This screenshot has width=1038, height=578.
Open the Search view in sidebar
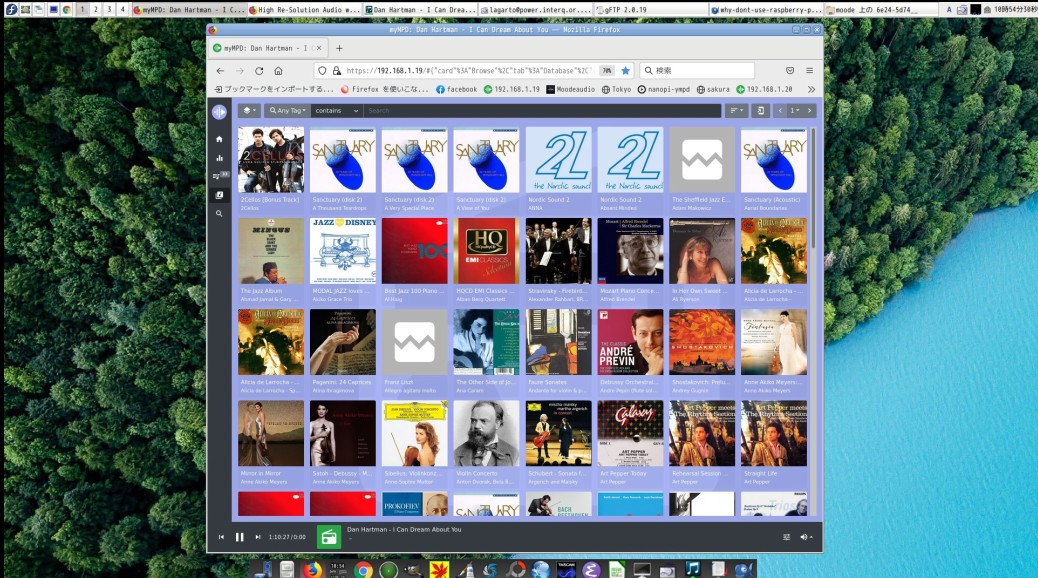(x=219, y=213)
